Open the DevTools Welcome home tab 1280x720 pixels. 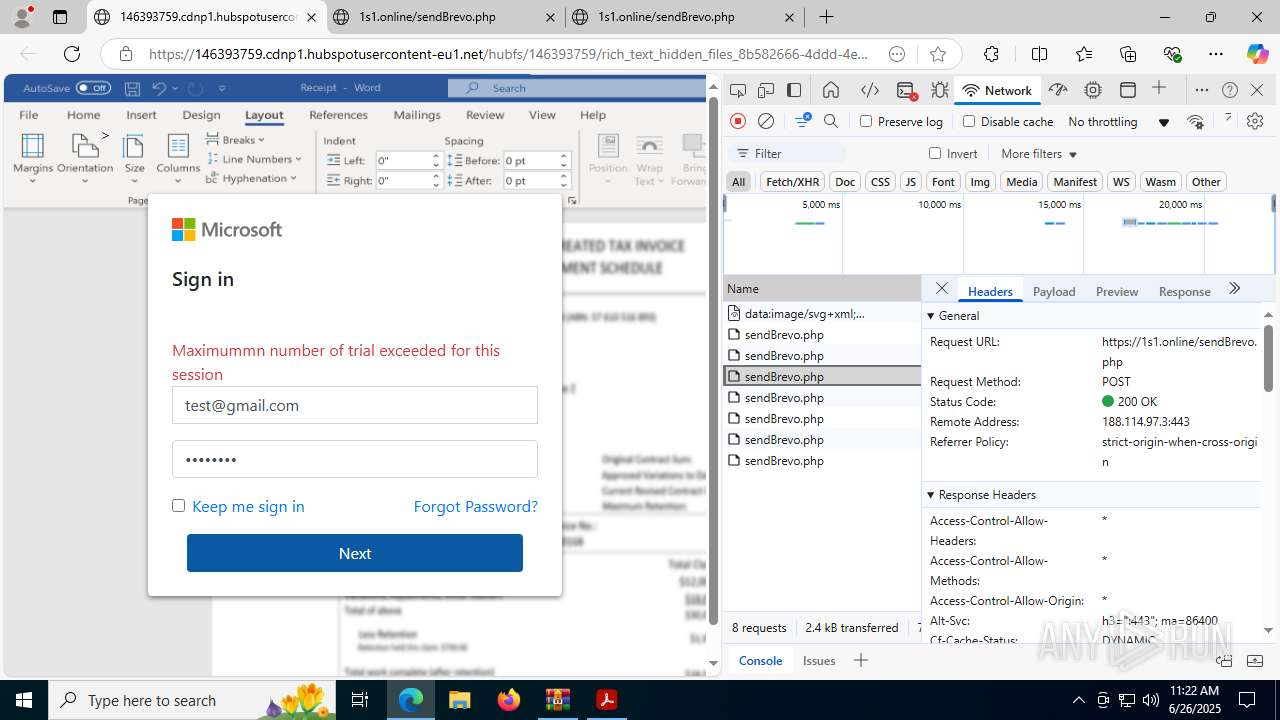tap(831, 90)
